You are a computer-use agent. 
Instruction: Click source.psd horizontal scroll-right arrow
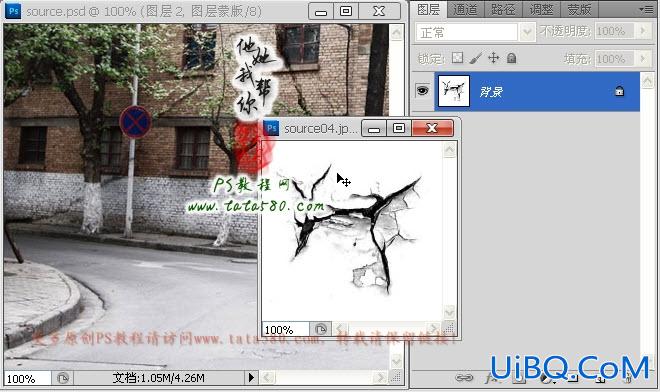(380, 377)
